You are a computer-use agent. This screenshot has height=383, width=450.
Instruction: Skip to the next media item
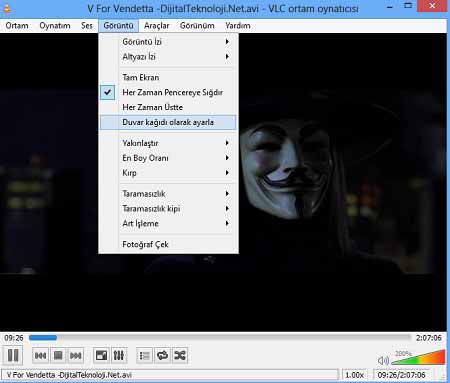[x=76, y=356]
